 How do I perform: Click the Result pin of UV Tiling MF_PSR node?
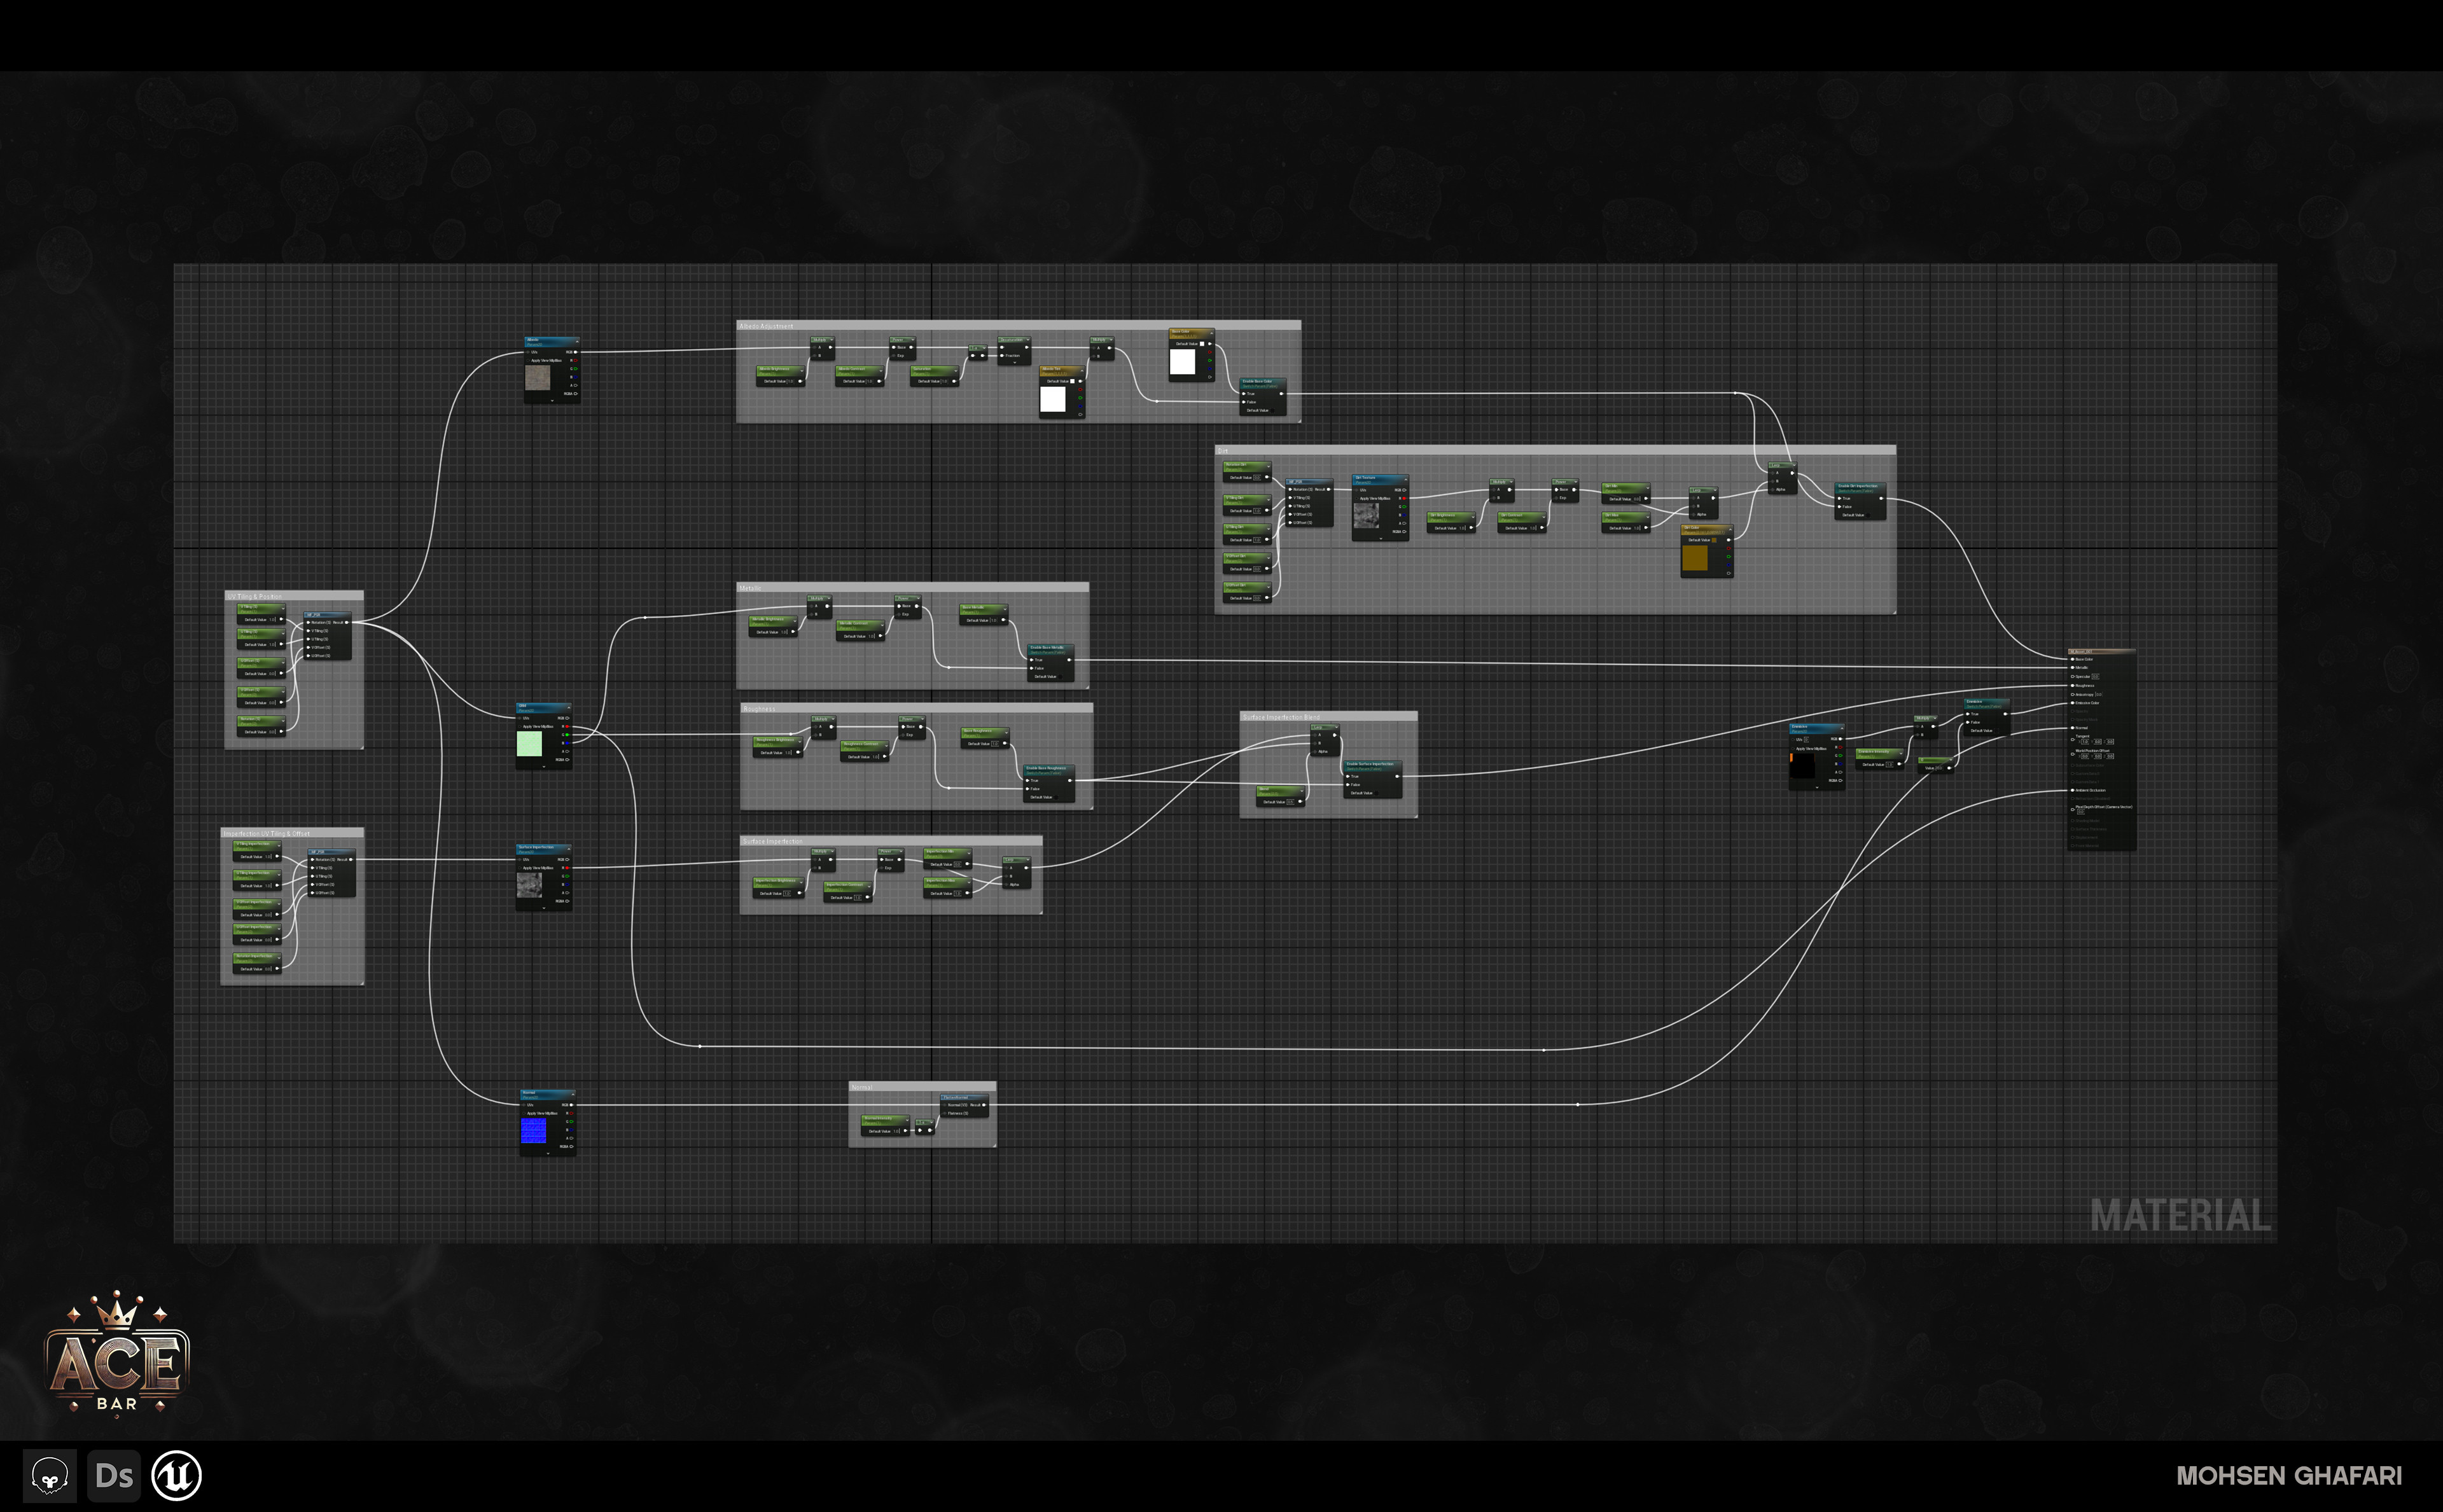(347, 622)
